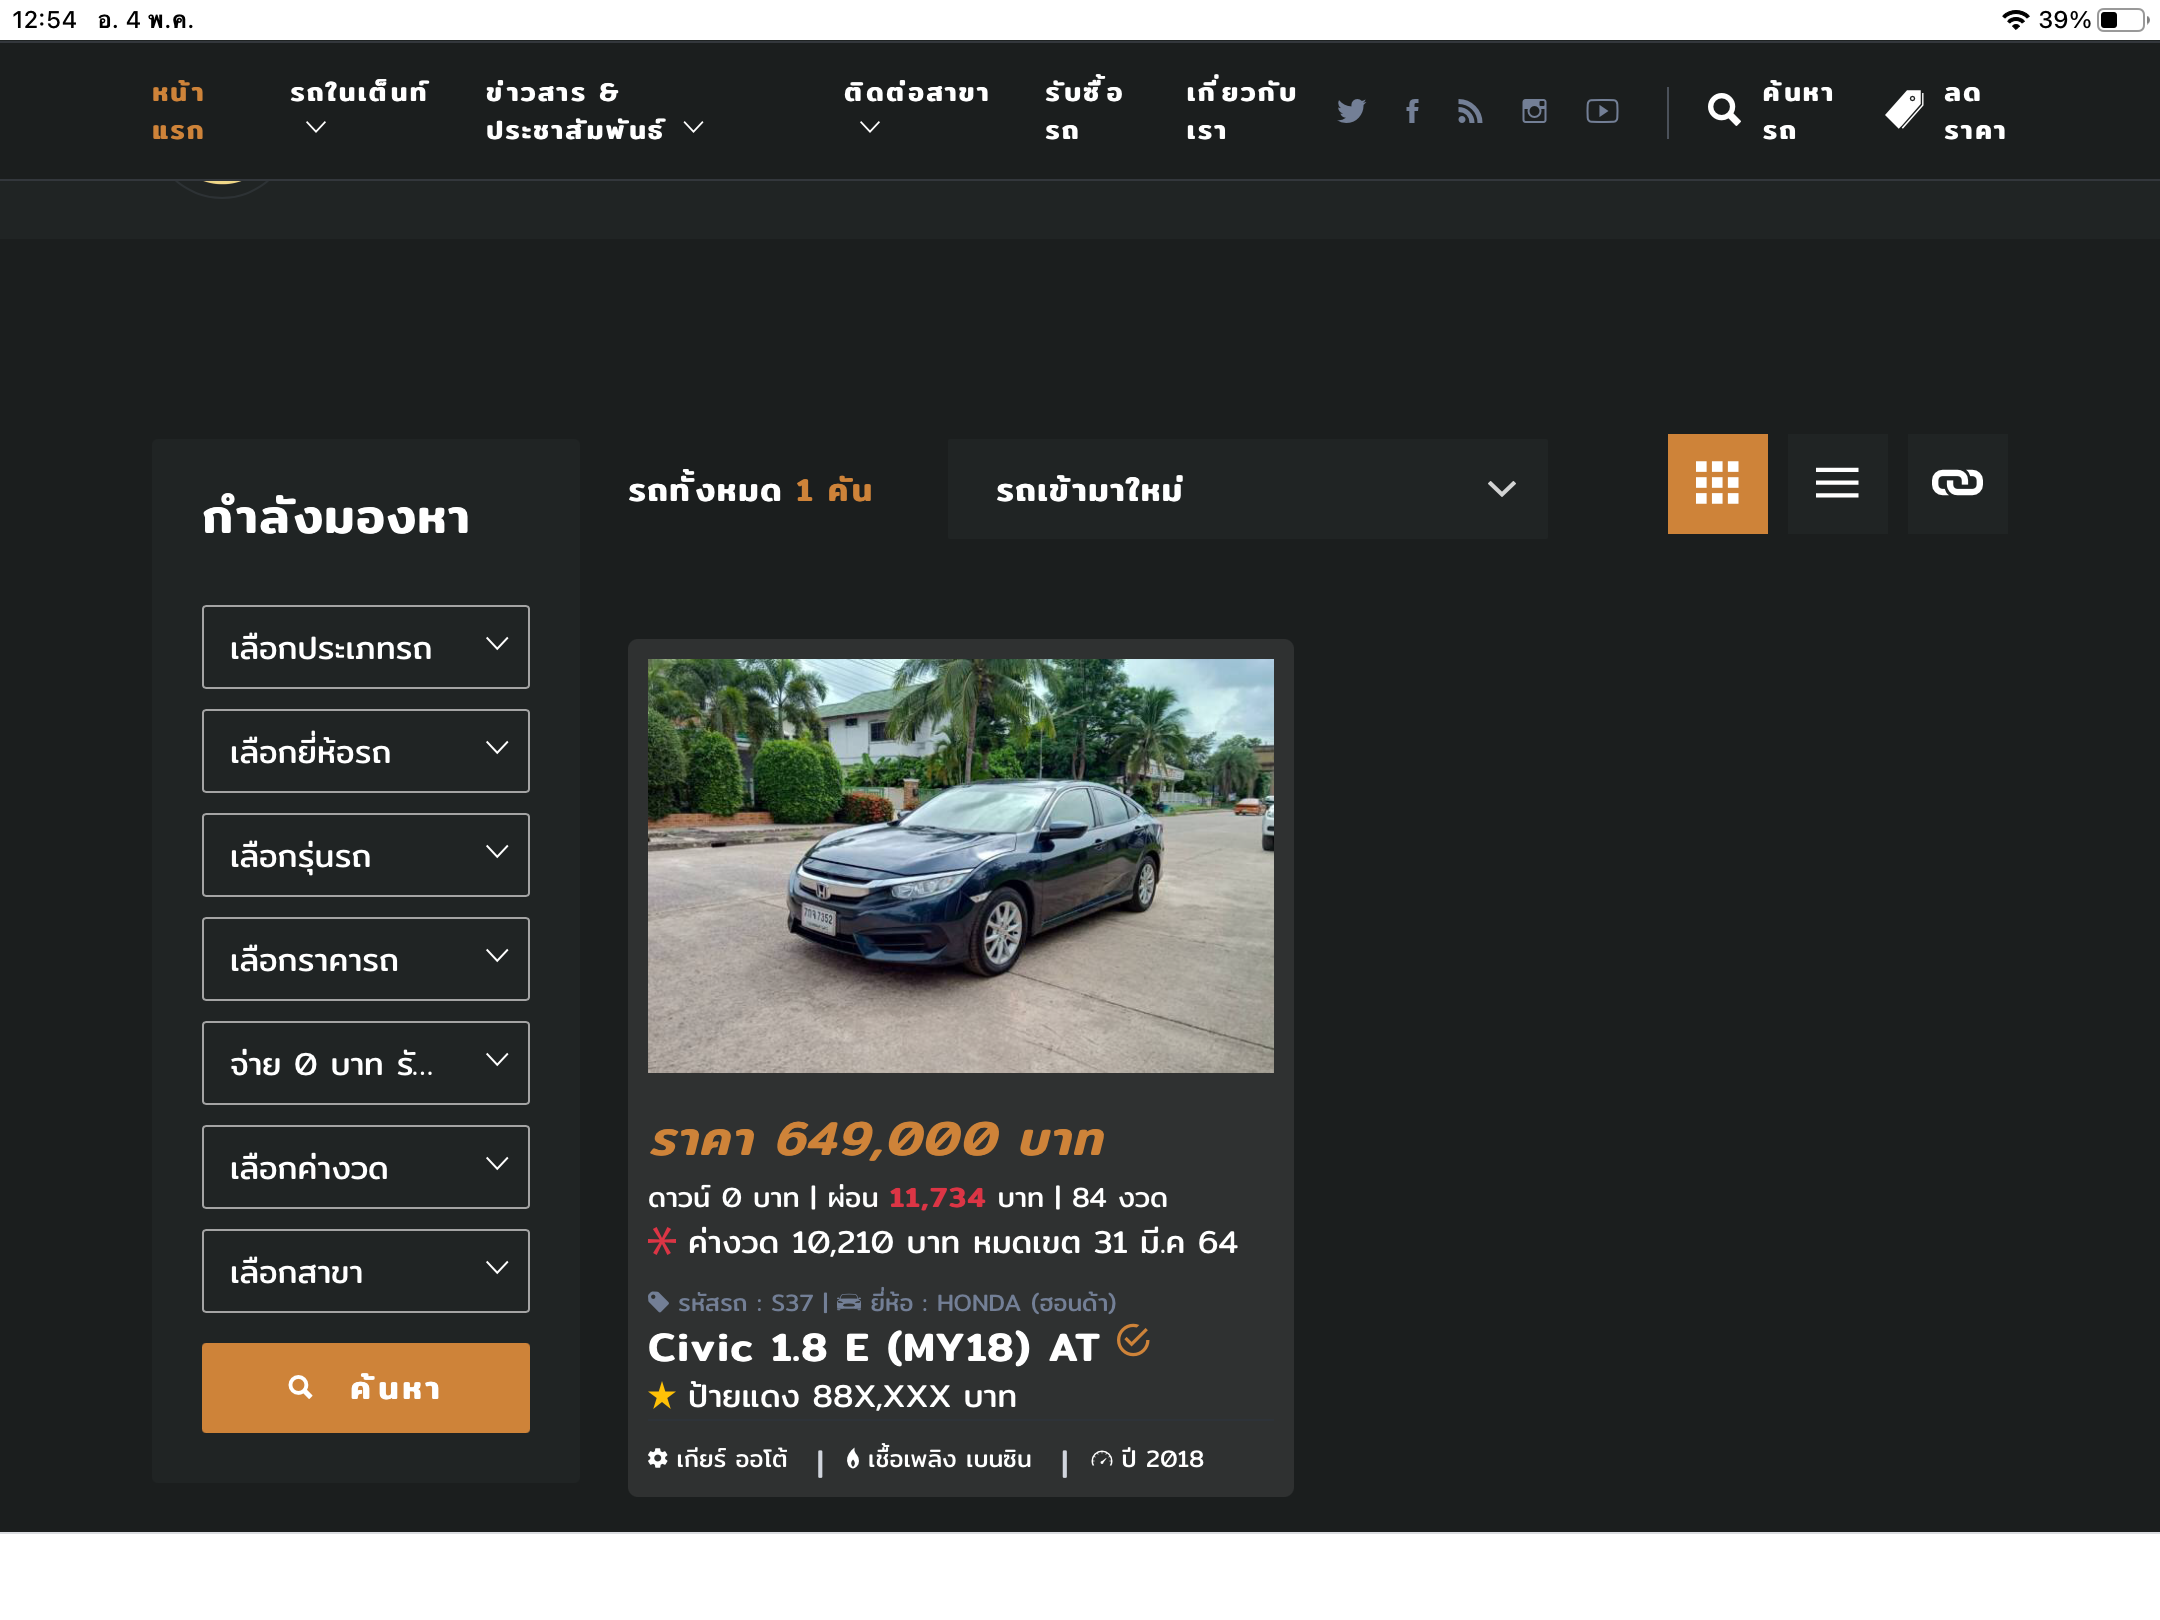Expand the เลือกสาขา branch dropdown
The image size is (2160, 1620).
click(366, 1271)
